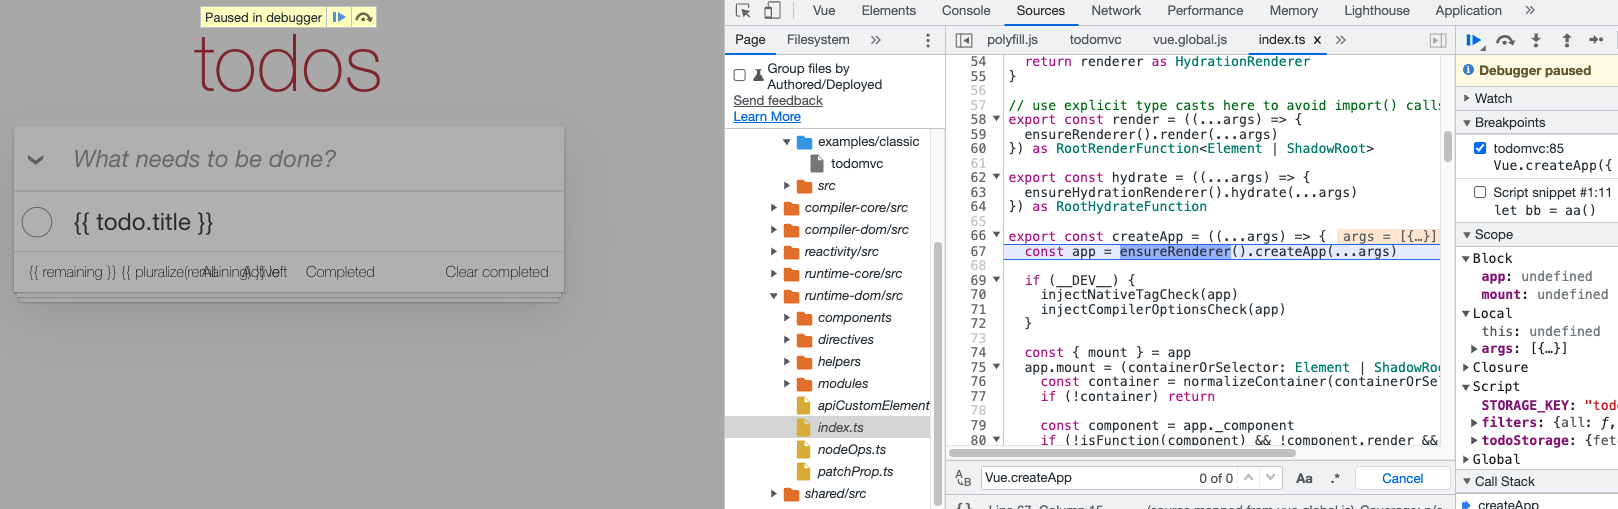
Task: Toggle match case search option
Action: [x=1304, y=478]
